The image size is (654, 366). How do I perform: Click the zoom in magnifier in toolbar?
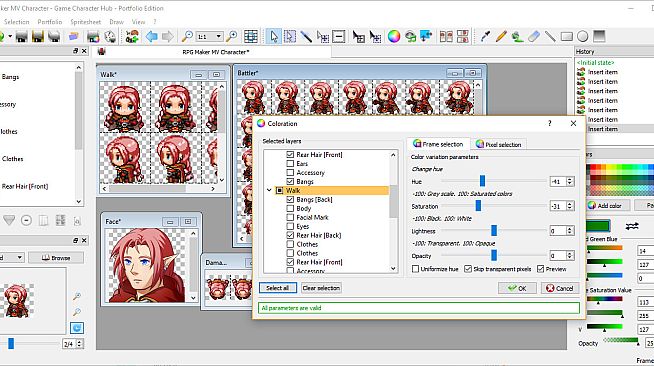coord(231,37)
